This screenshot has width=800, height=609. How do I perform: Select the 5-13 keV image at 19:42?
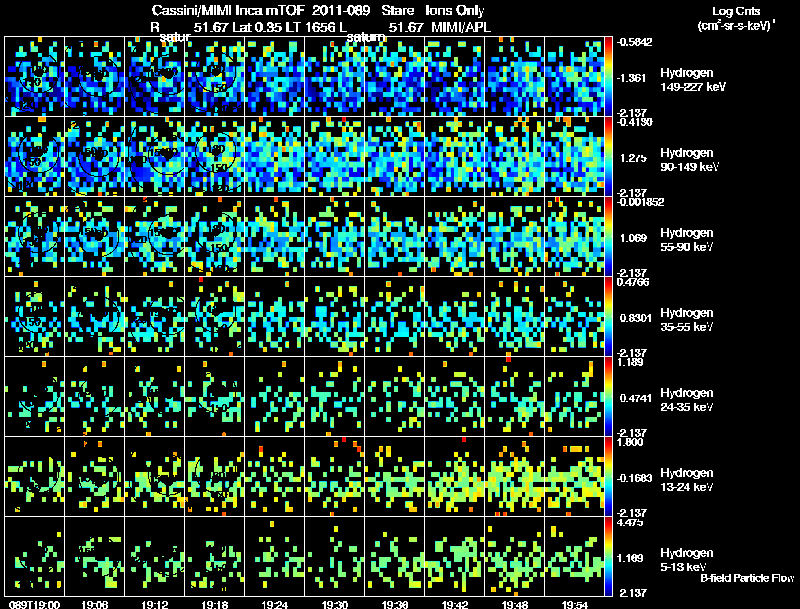click(455, 556)
